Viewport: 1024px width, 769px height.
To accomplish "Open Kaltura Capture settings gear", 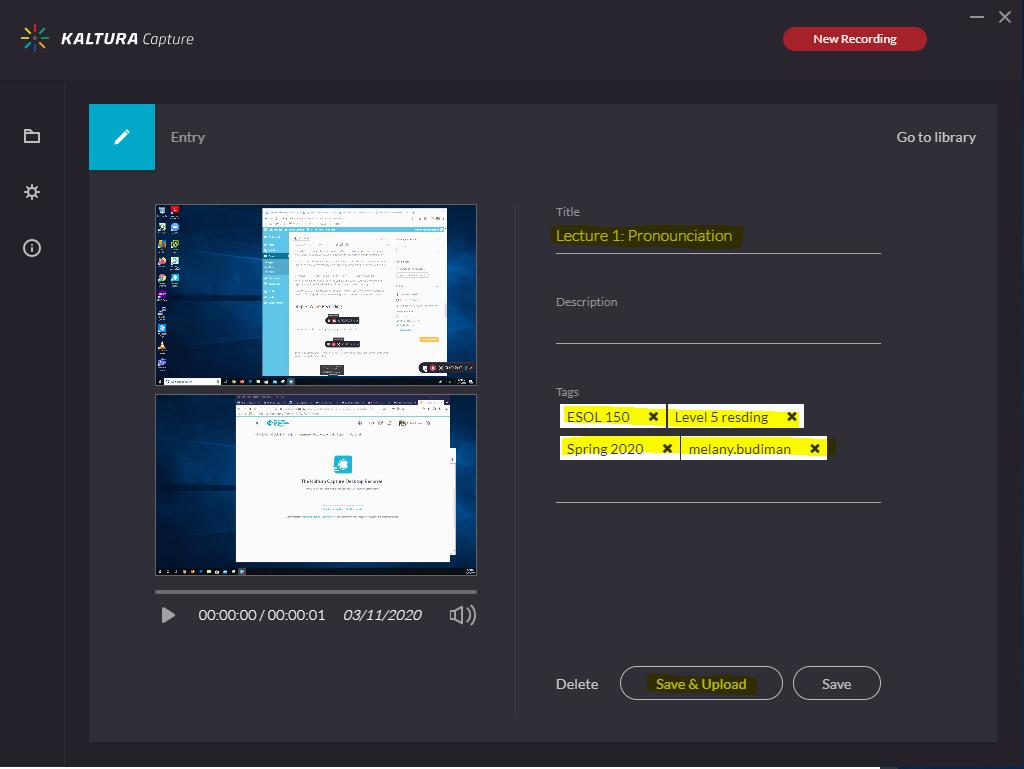I will click(31, 192).
